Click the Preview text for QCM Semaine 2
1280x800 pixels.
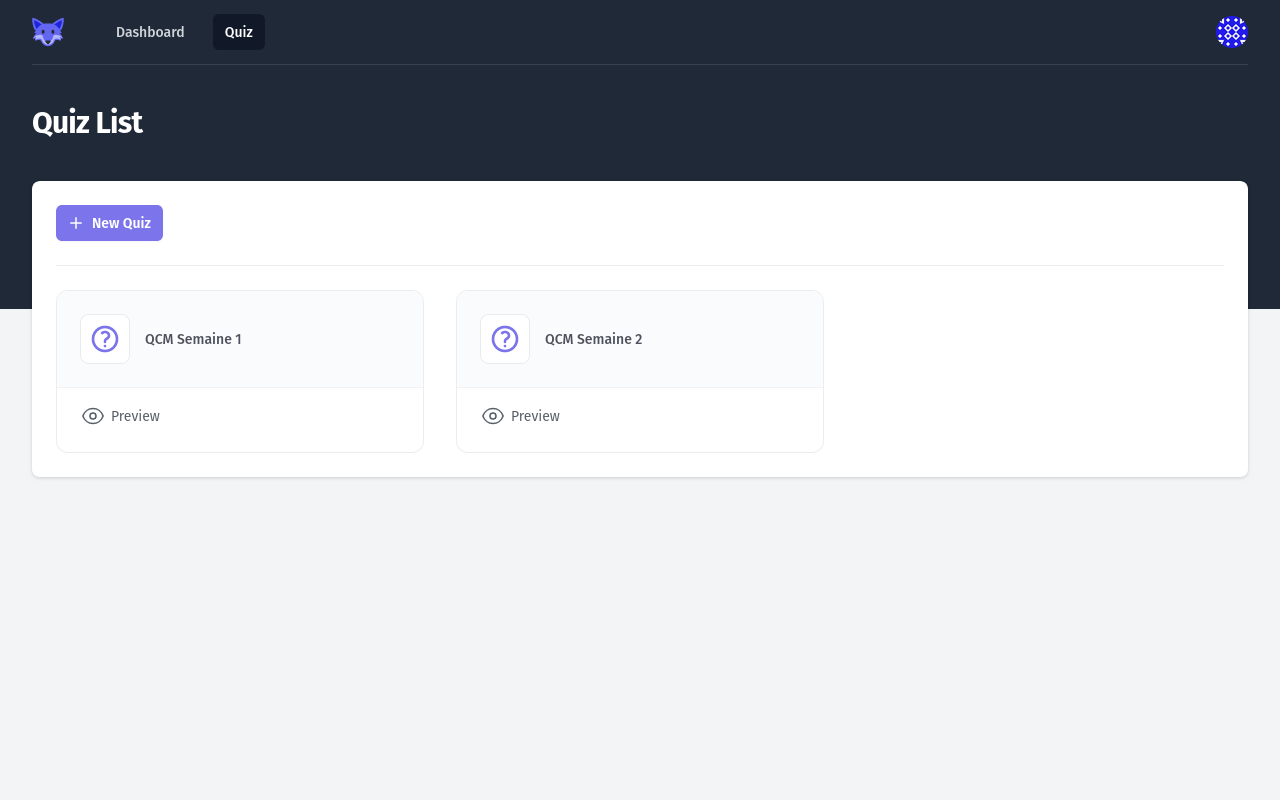535,416
